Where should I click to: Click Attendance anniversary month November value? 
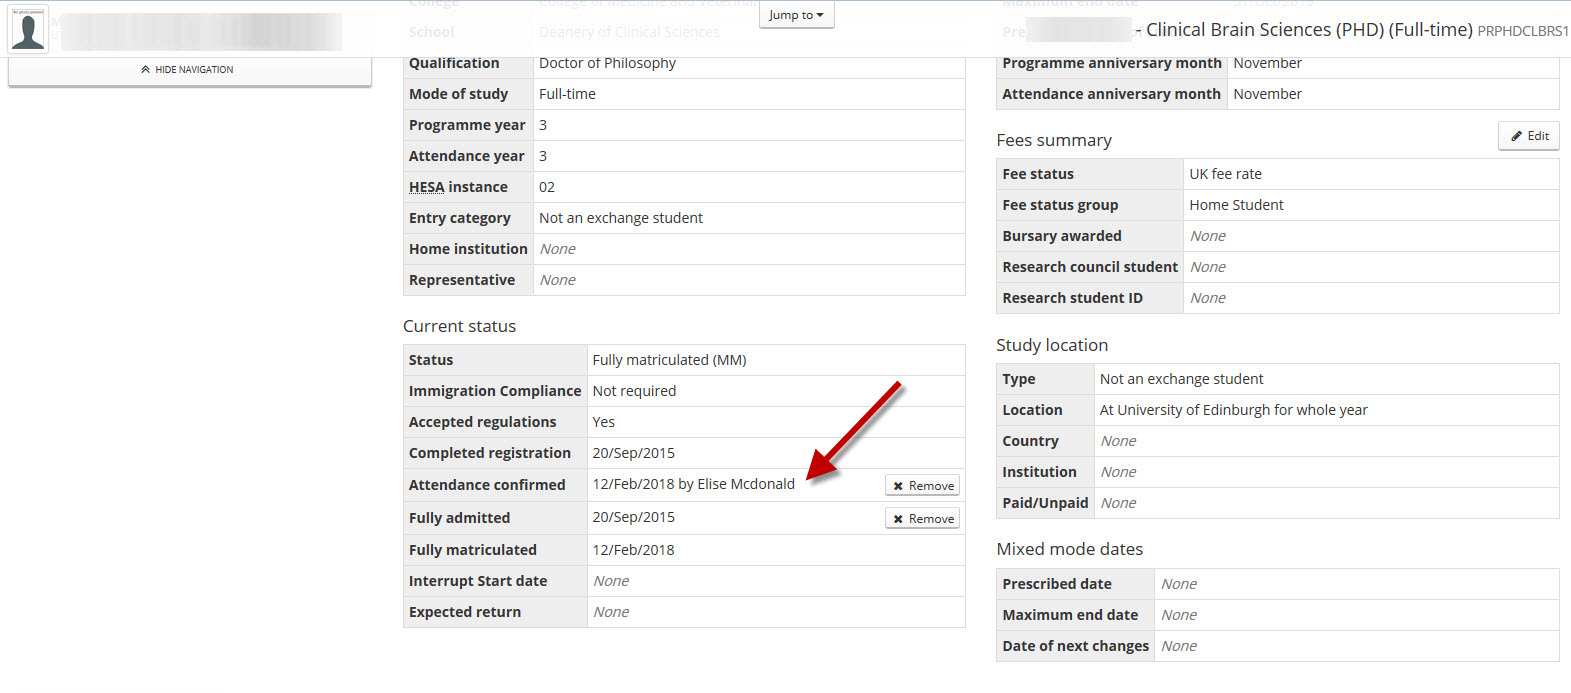[x=1267, y=94]
